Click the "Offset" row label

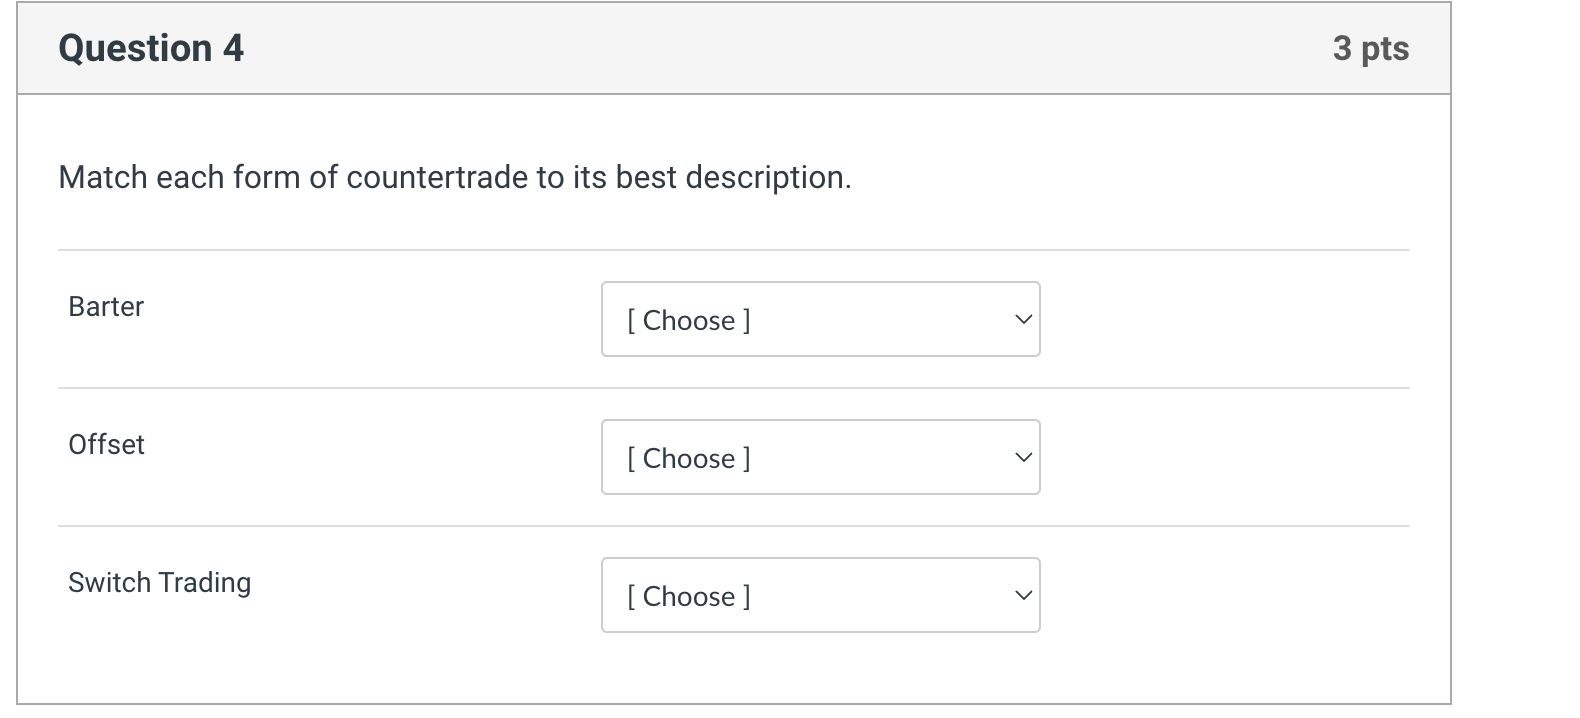(x=106, y=445)
